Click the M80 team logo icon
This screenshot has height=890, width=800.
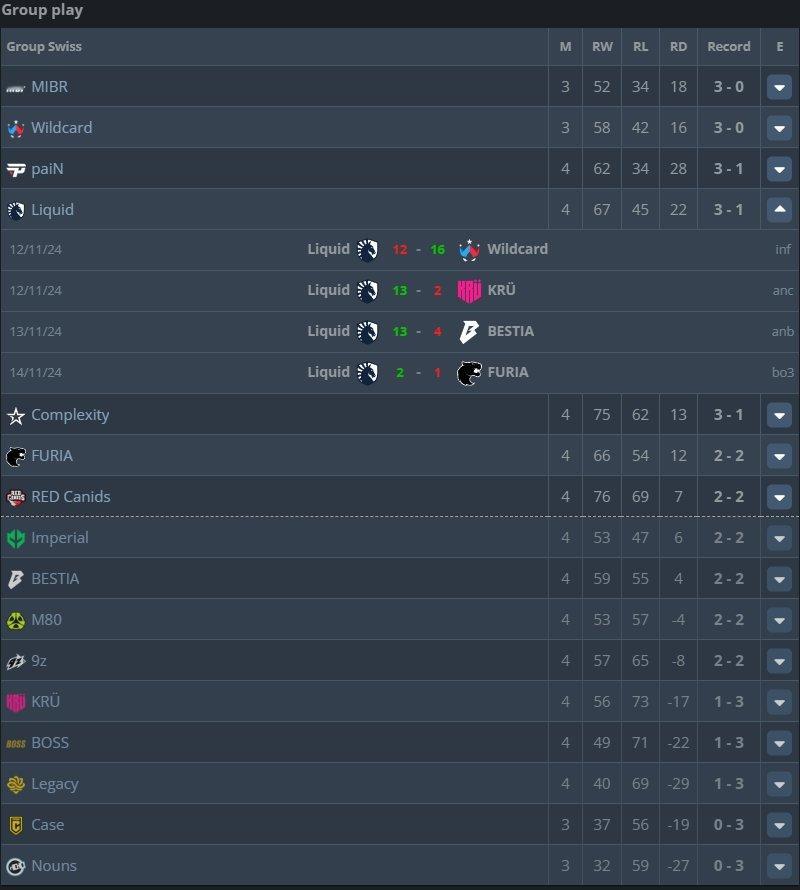15,620
